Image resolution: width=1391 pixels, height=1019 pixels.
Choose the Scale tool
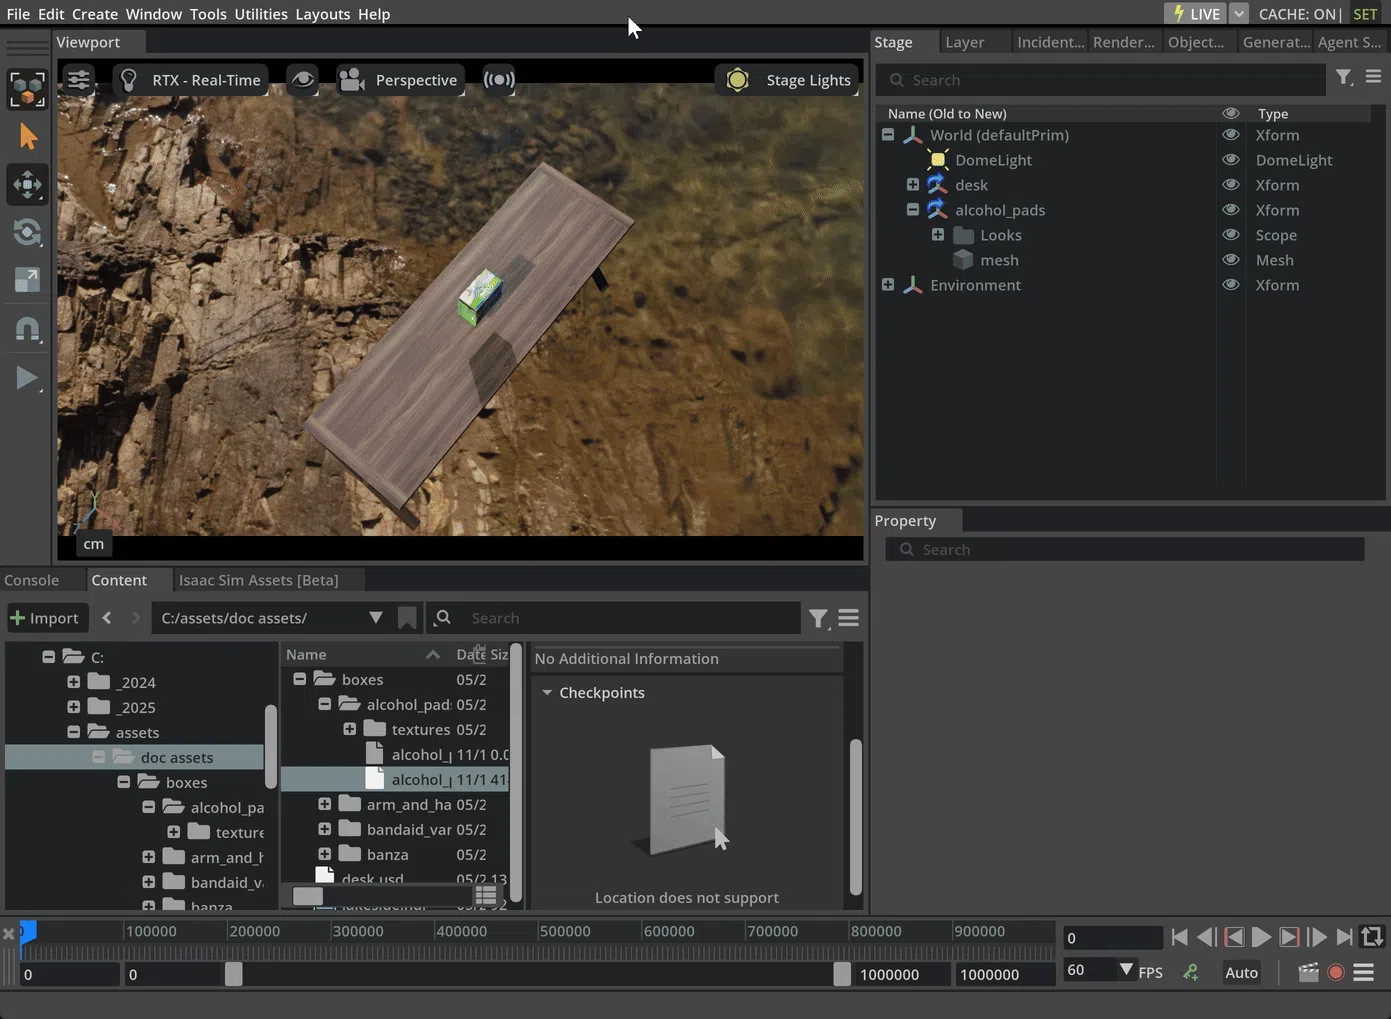[x=27, y=280]
